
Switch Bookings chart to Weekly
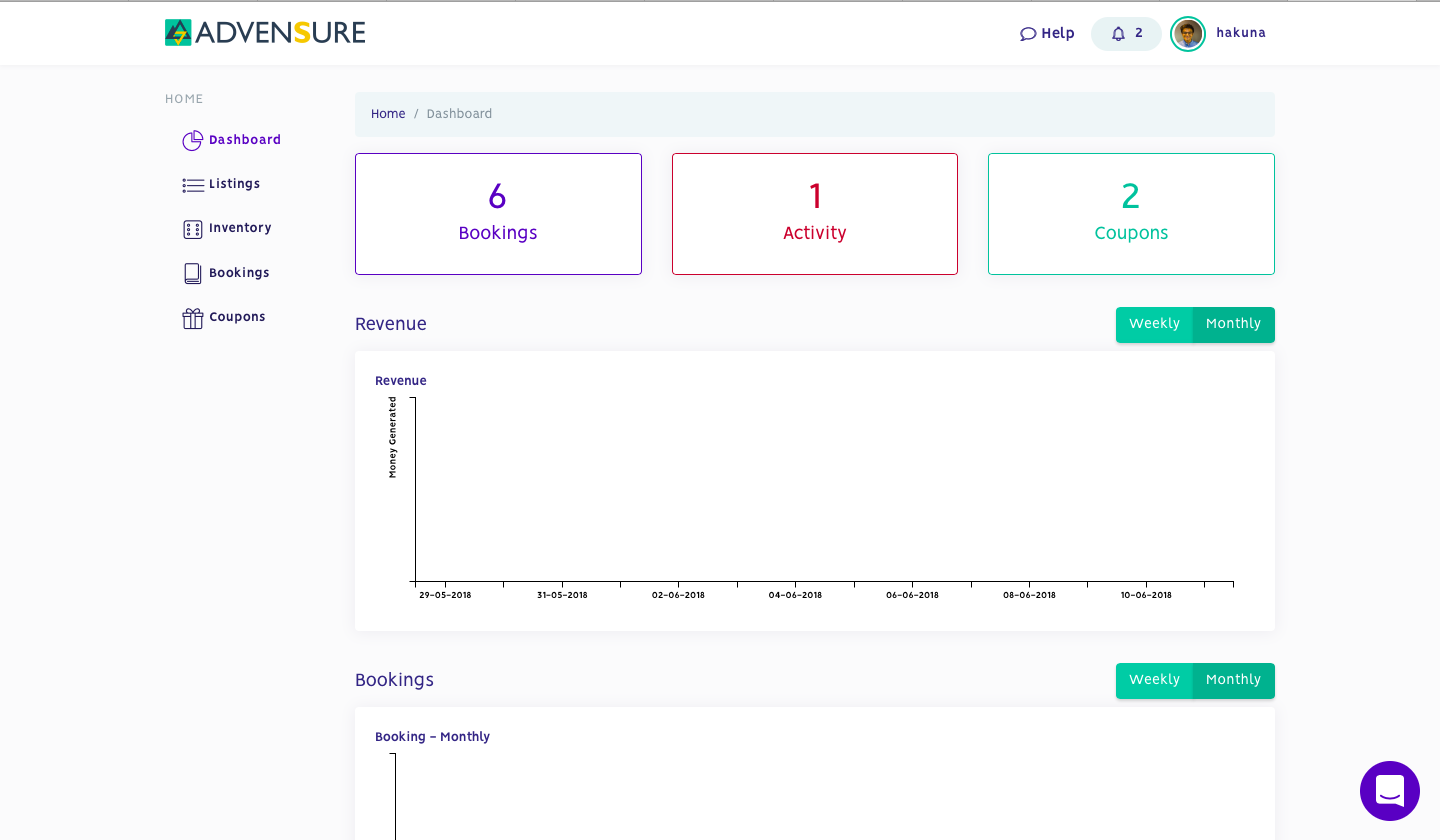1154,680
